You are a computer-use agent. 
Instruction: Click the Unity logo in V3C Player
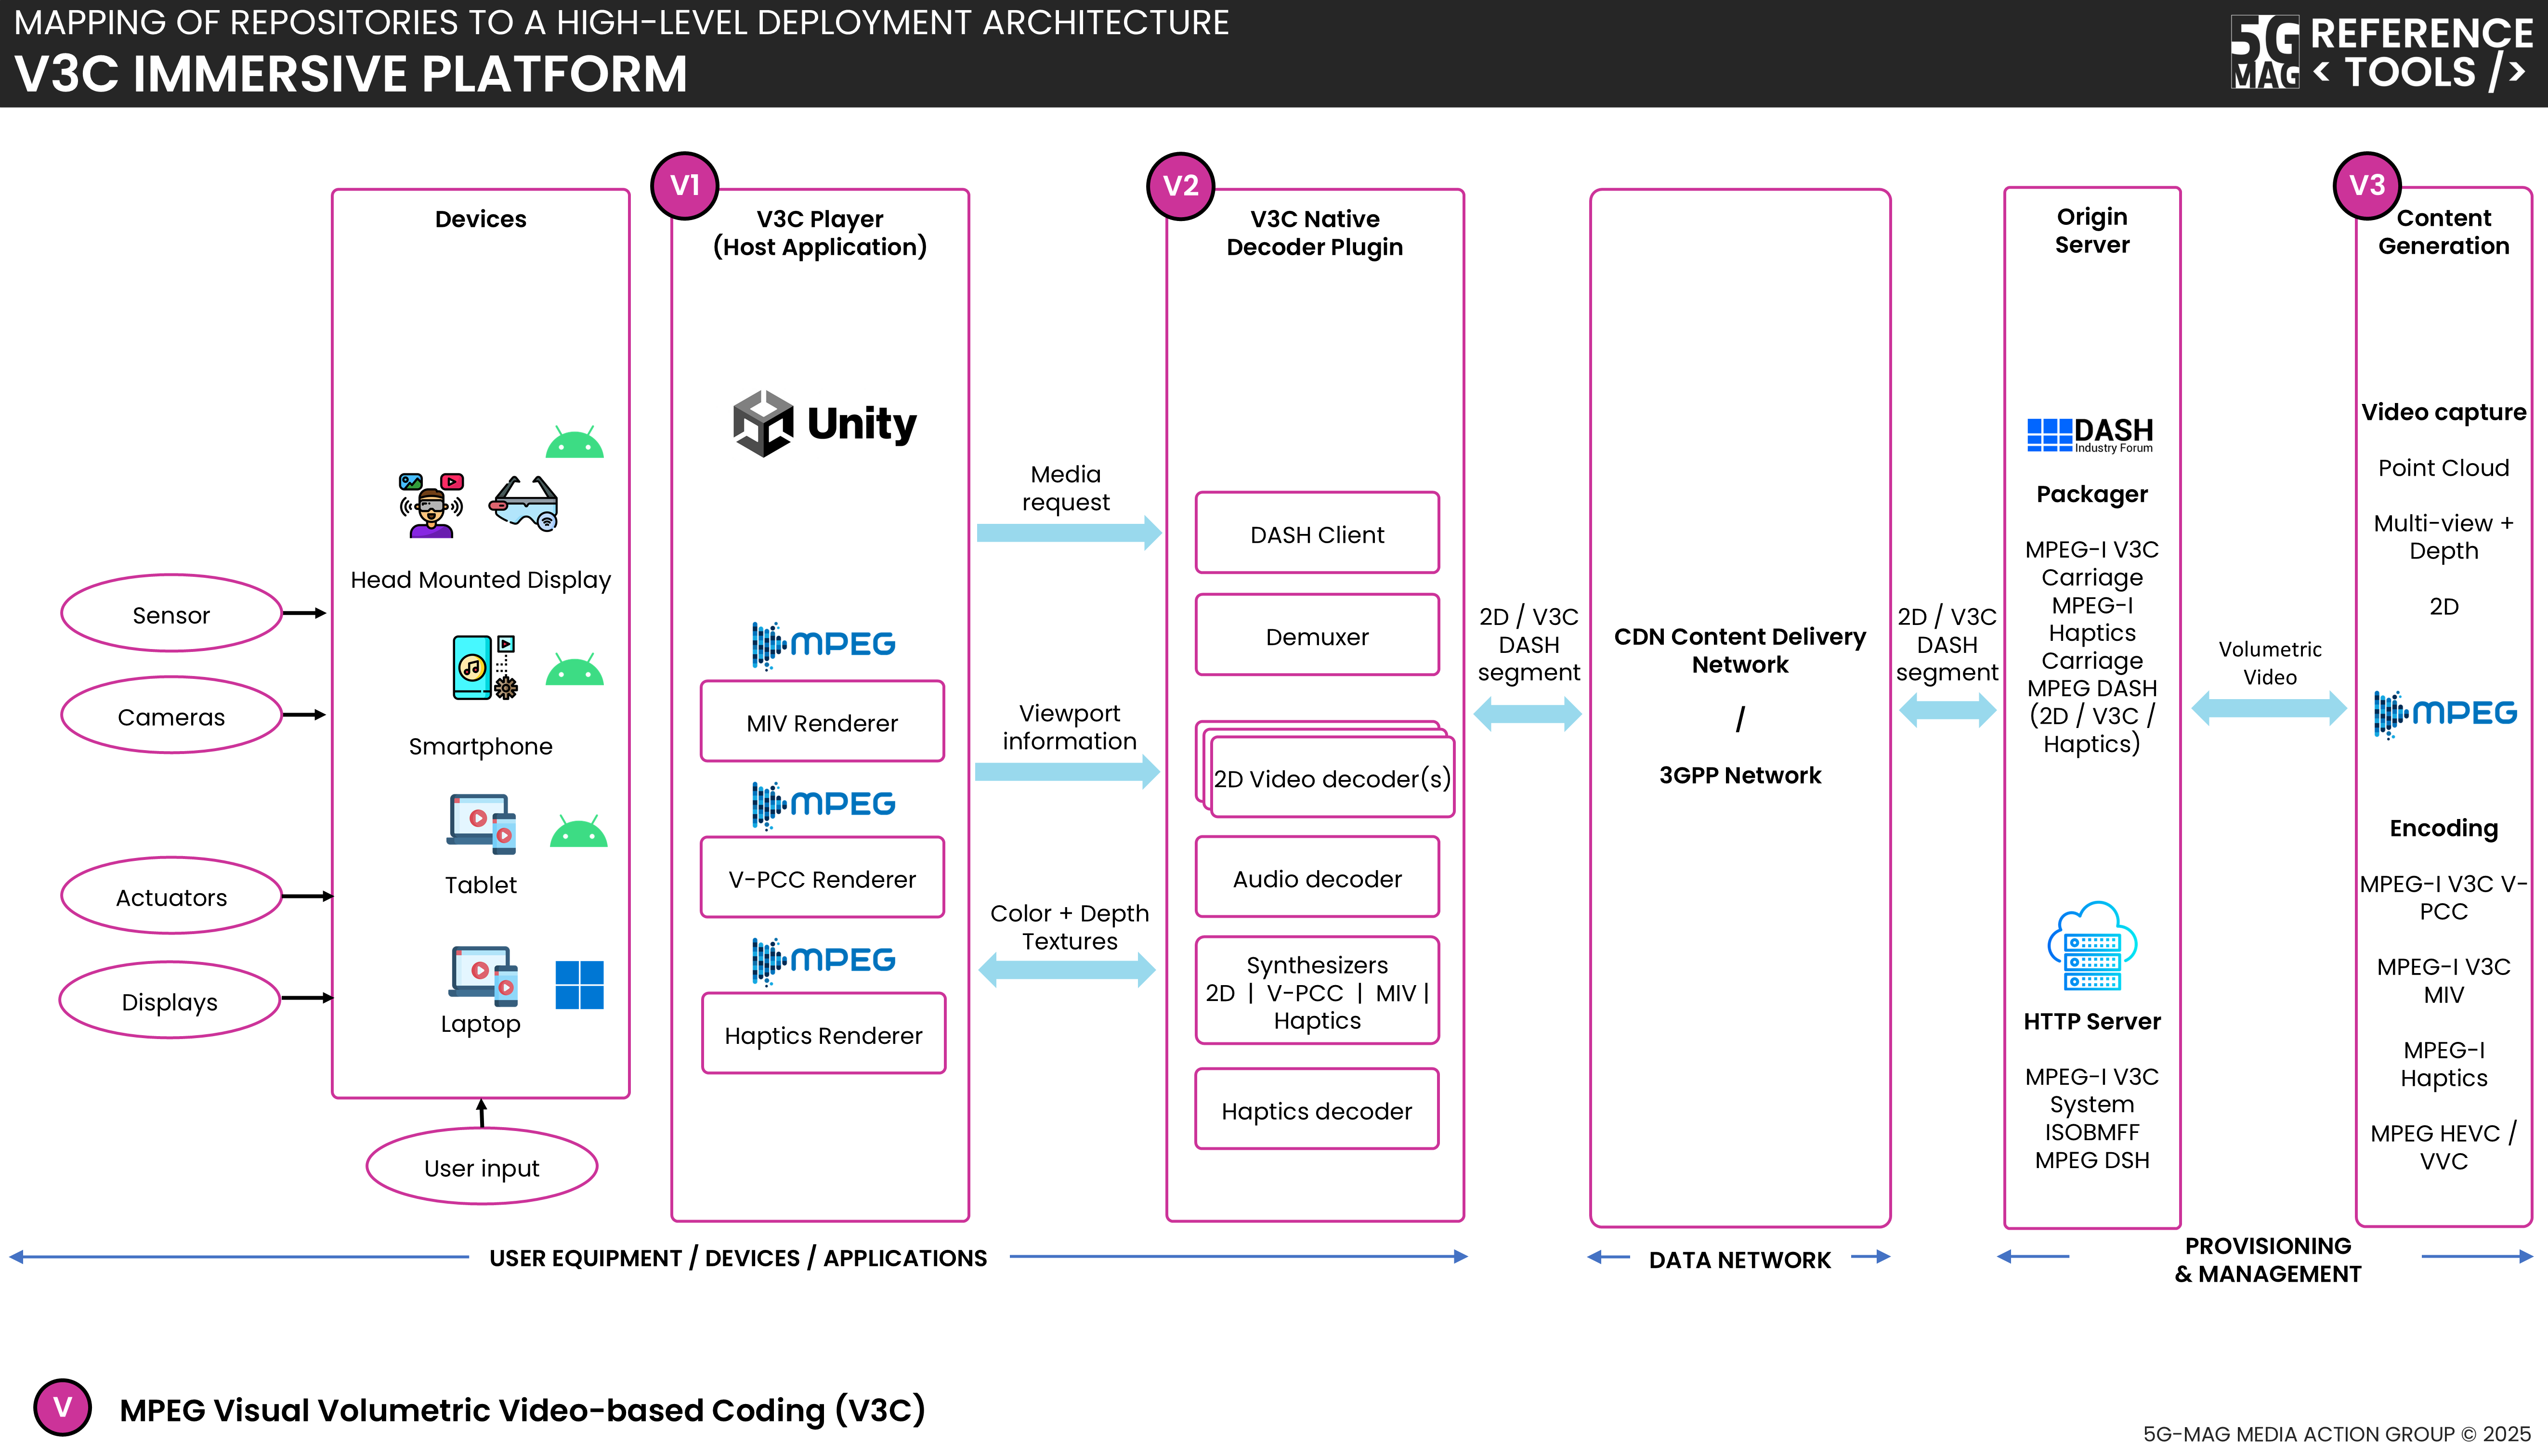[824, 424]
